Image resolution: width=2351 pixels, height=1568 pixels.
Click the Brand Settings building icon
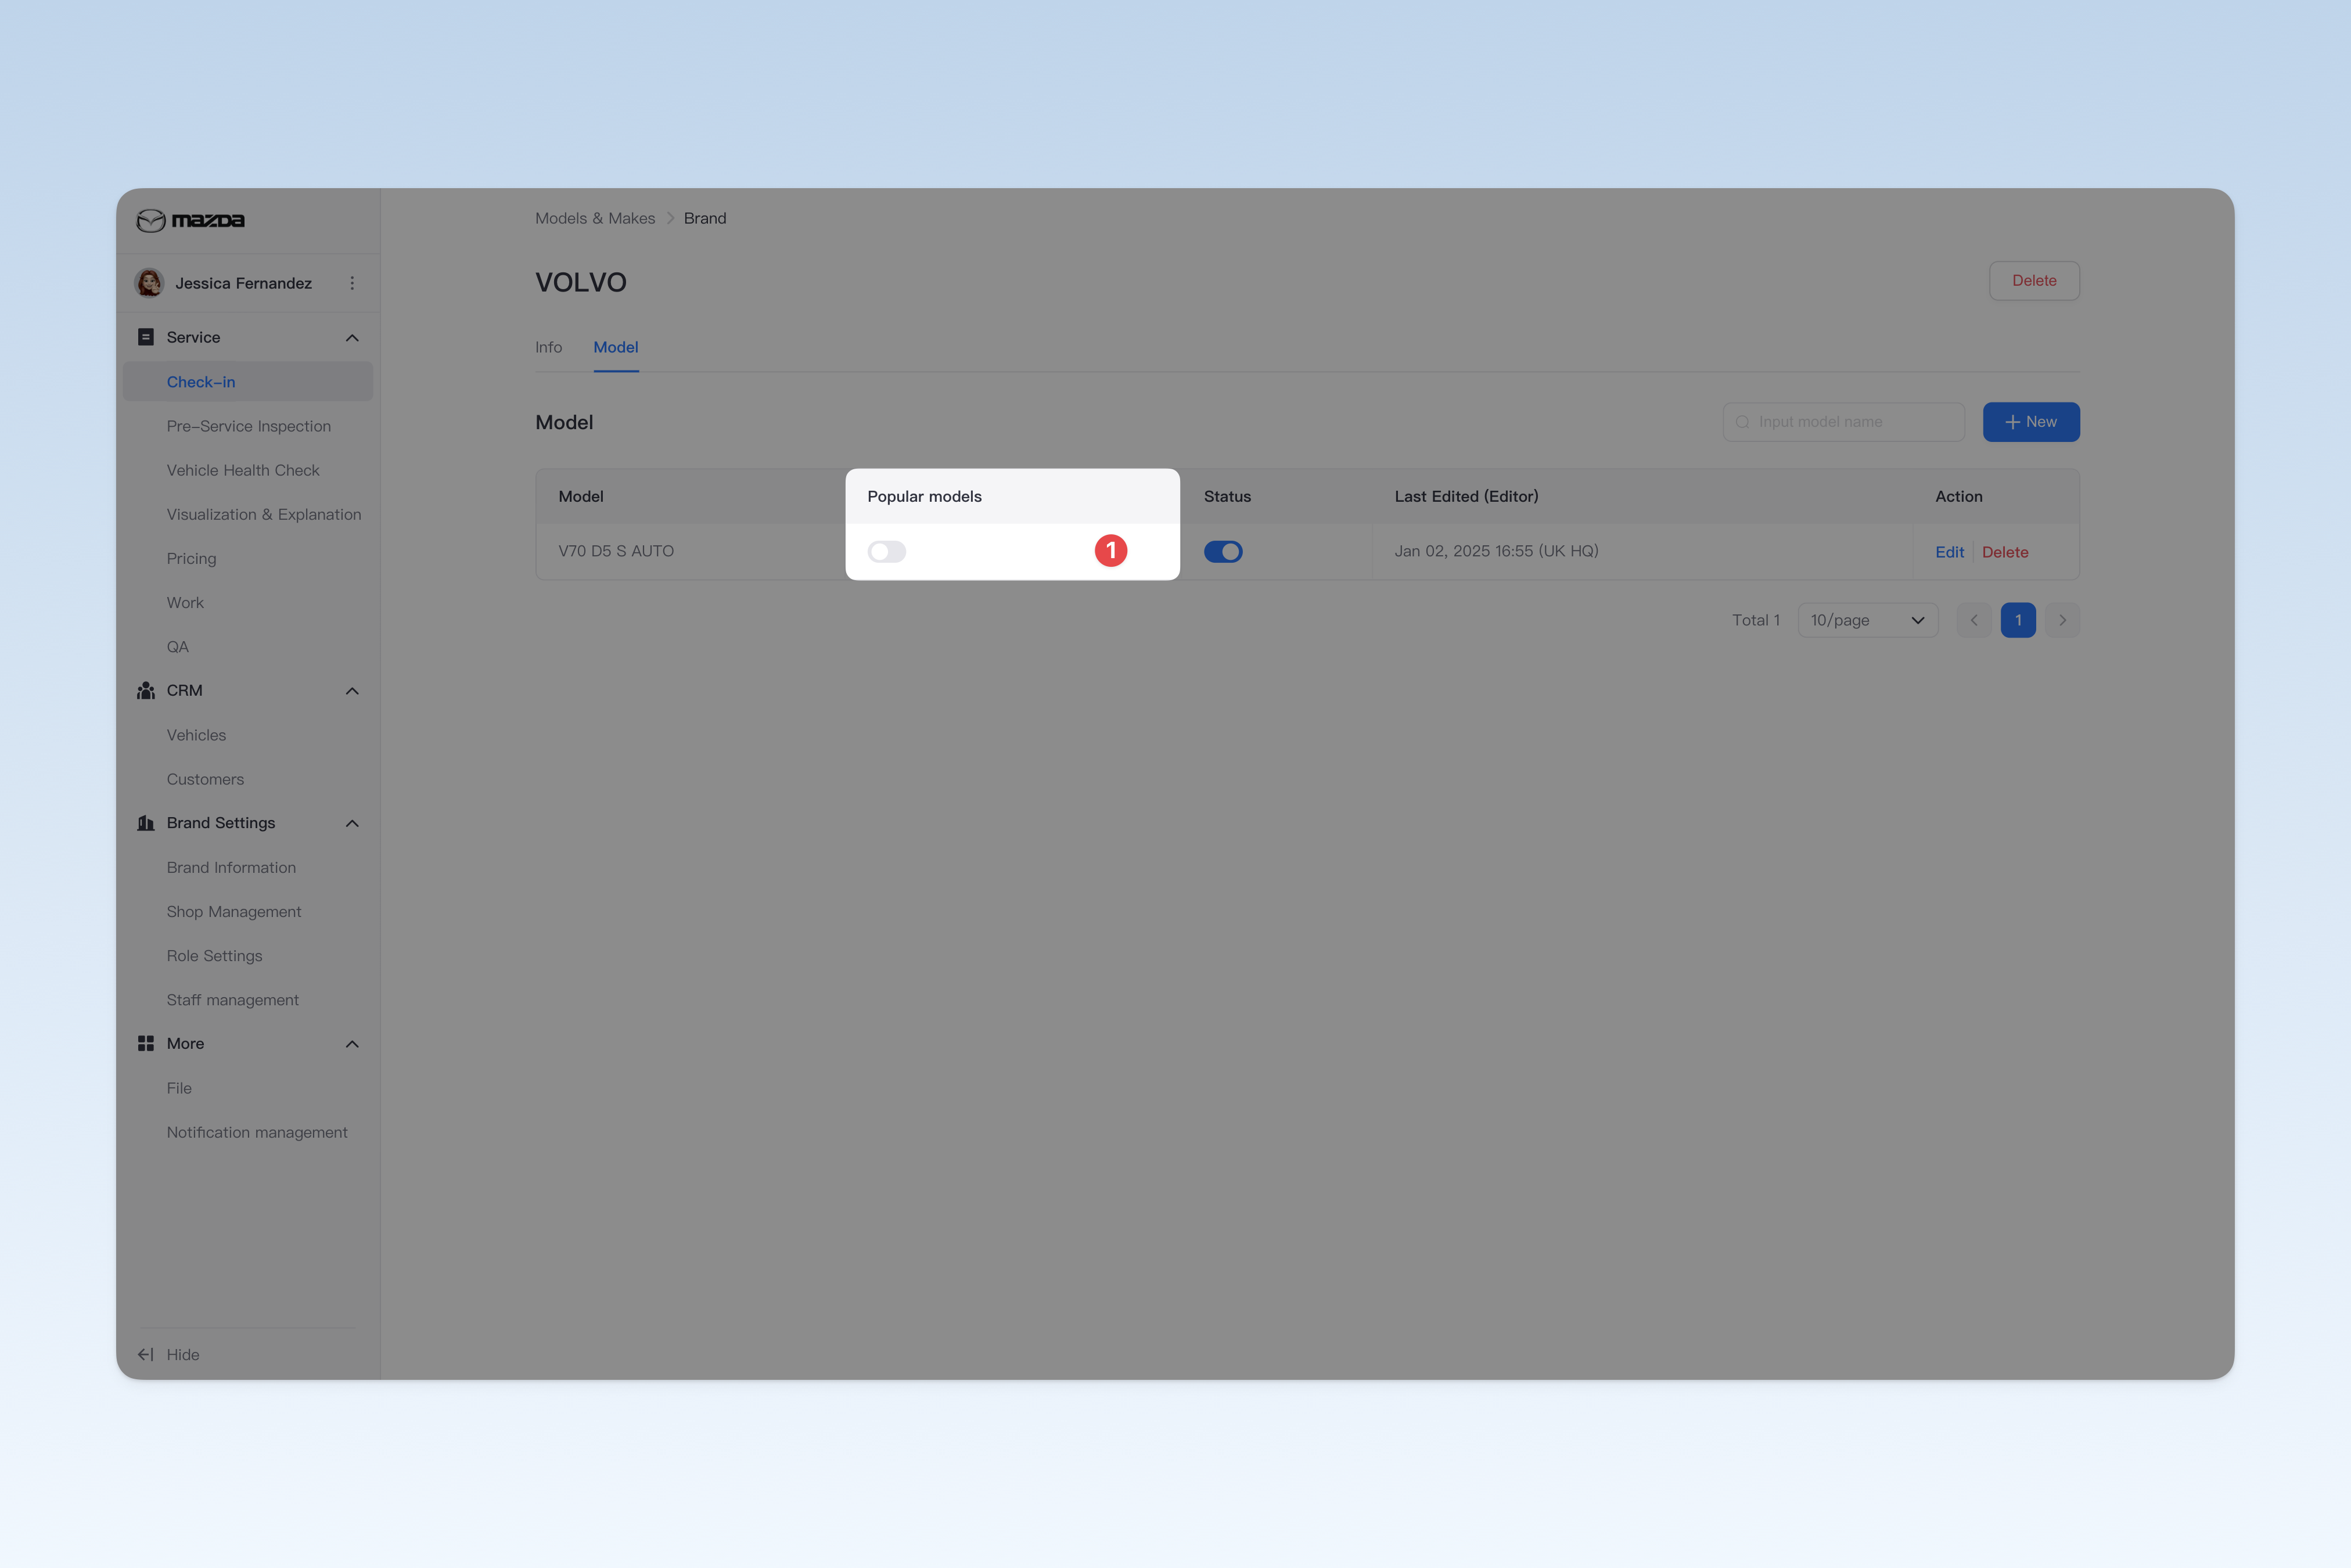146,823
